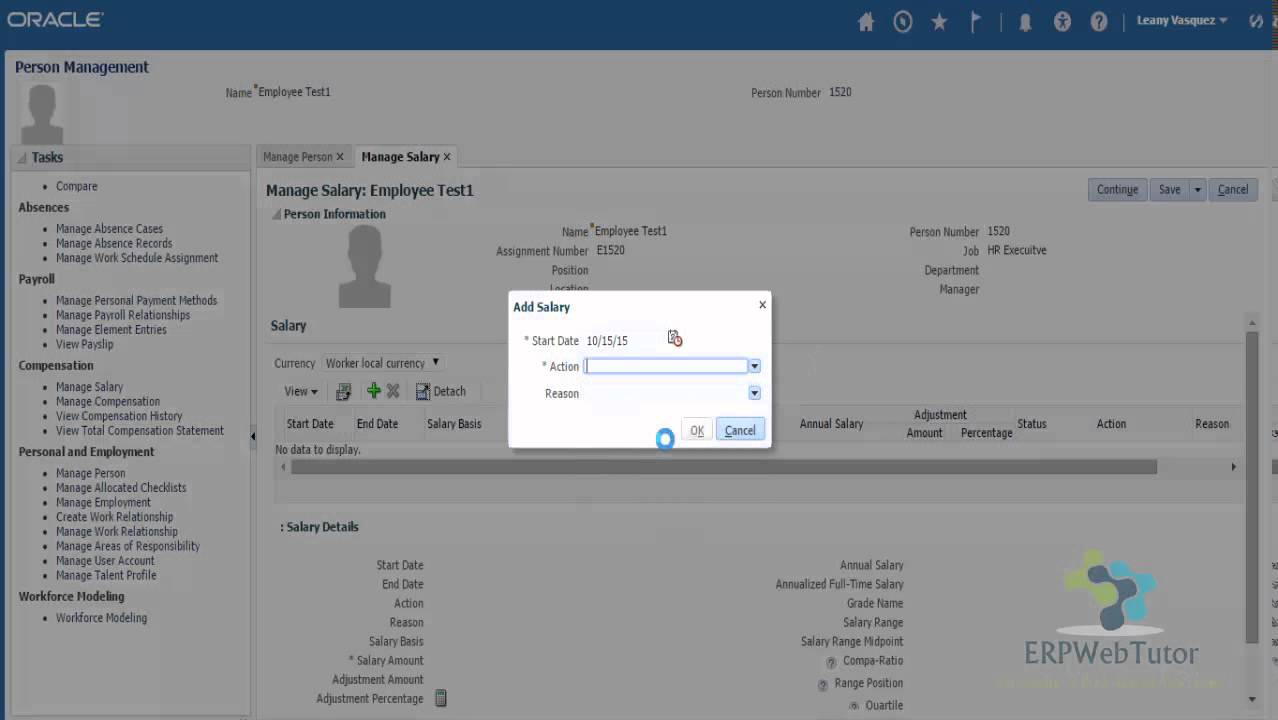Image resolution: width=1278 pixels, height=720 pixels.
Task: Open the Navigator compass icon
Action: (903, 22)
